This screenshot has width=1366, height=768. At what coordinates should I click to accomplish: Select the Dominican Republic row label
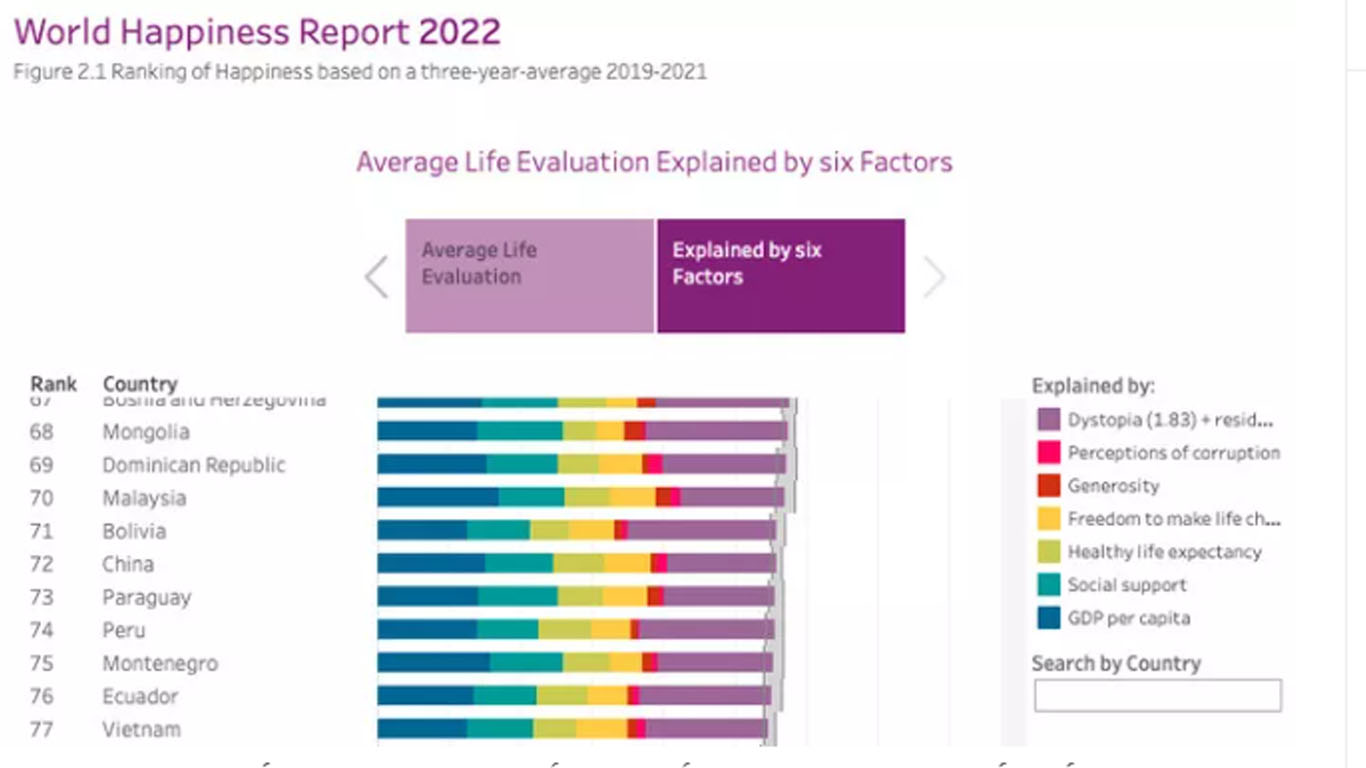point(194,465)
